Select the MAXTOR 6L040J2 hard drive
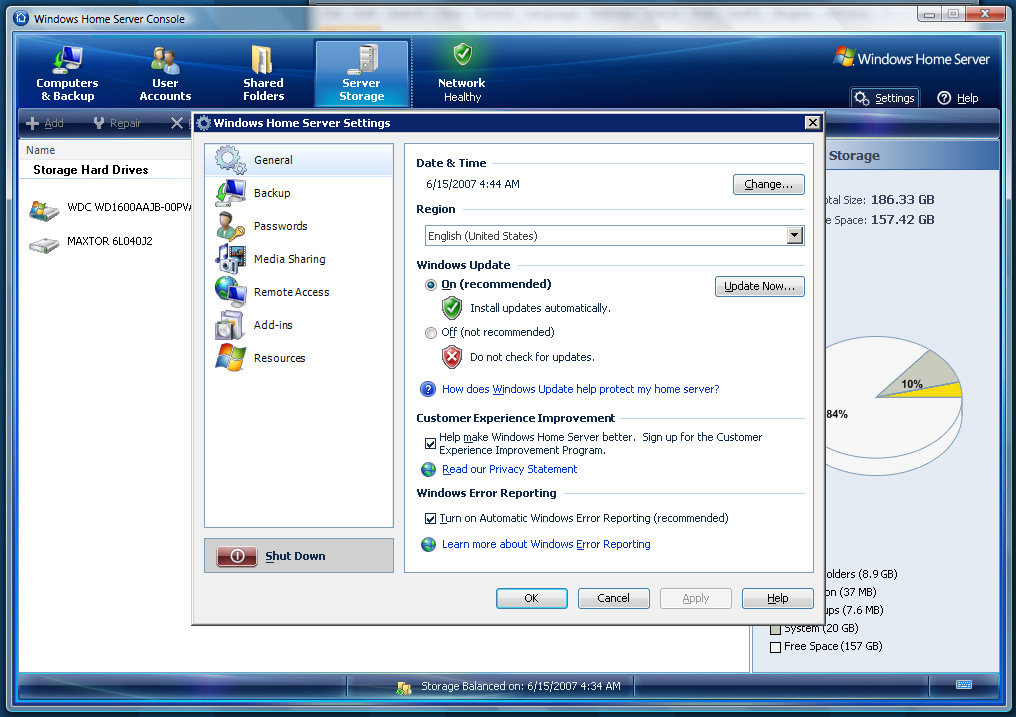 pos(109,241)
